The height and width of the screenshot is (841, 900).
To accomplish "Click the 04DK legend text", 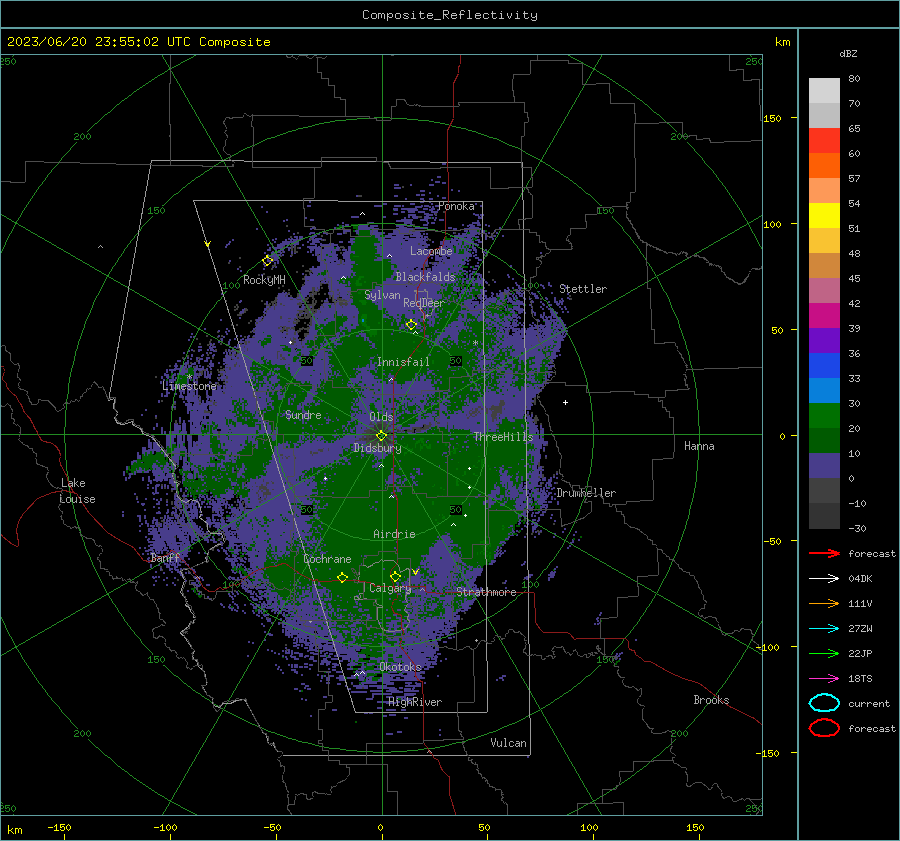I will point(860,578).
